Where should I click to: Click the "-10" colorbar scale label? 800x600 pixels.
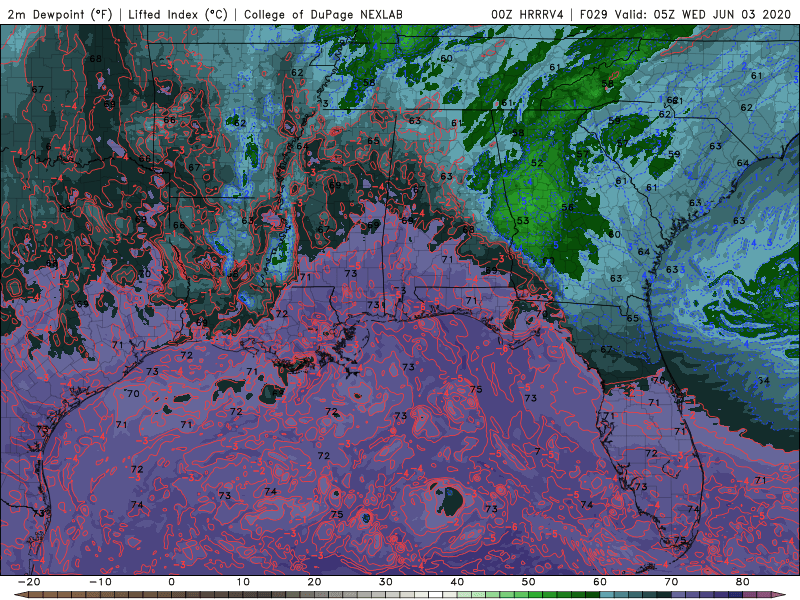point(100,582)
